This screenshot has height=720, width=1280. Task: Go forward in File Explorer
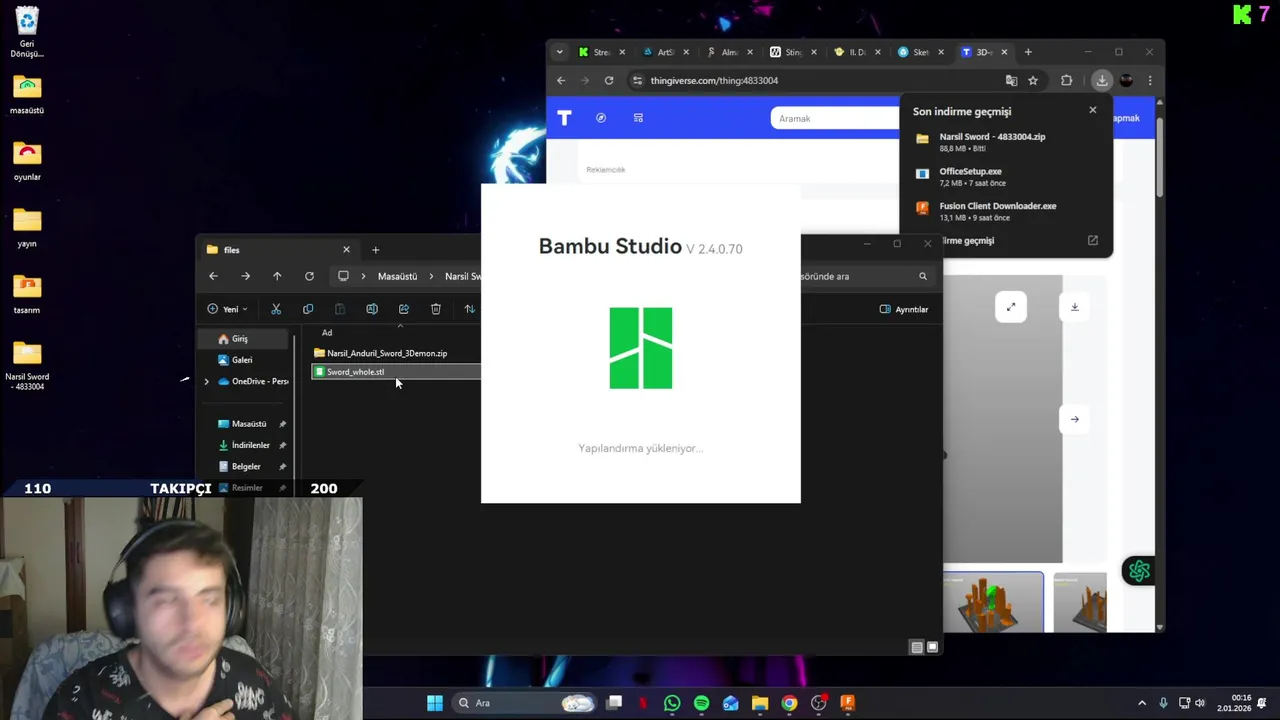[x=245, y=276]
